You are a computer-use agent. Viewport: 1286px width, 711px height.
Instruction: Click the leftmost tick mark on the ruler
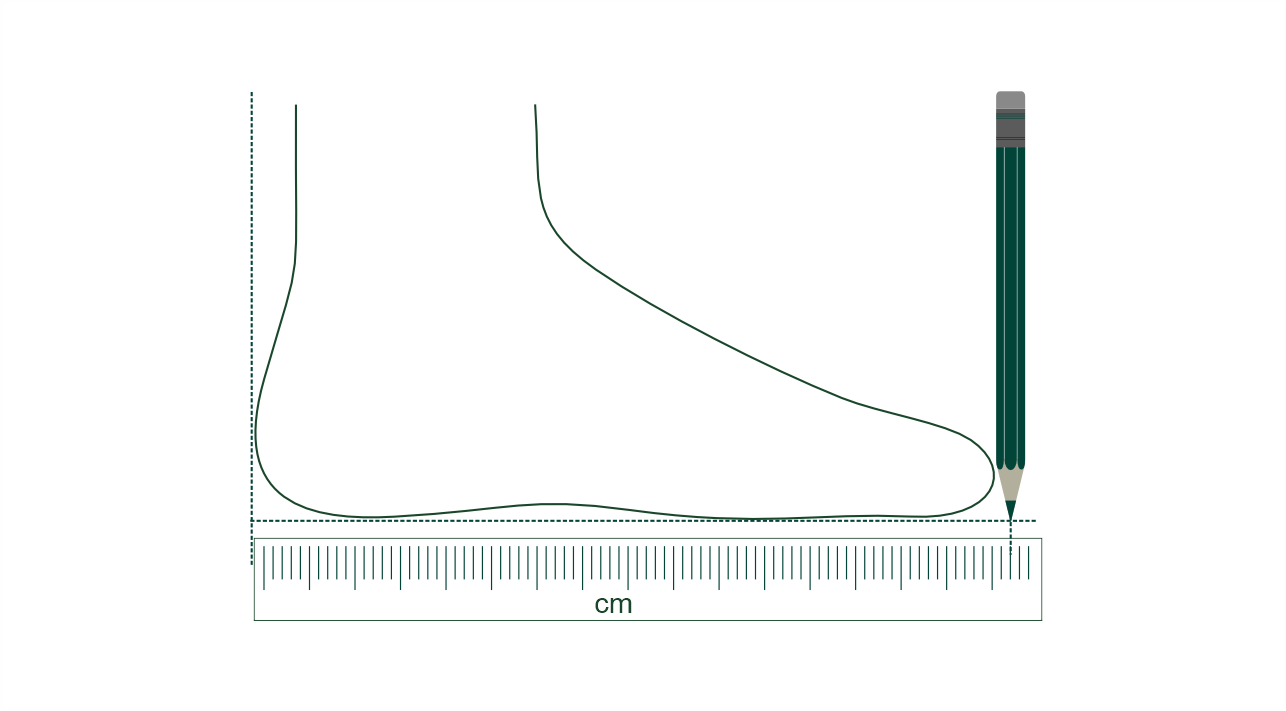264,567
